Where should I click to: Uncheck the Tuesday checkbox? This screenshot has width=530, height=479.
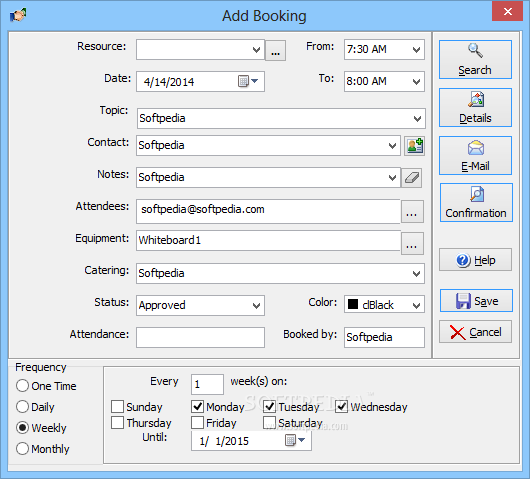pyautogui.click(x=269, y=407)
